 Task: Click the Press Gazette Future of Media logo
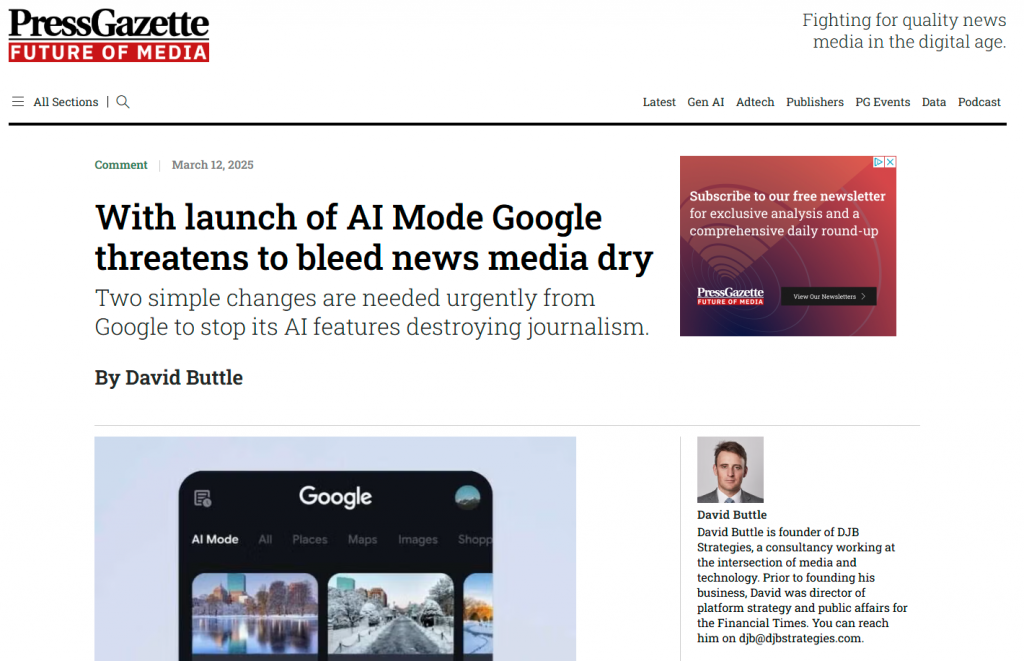[x=108, y=35]
